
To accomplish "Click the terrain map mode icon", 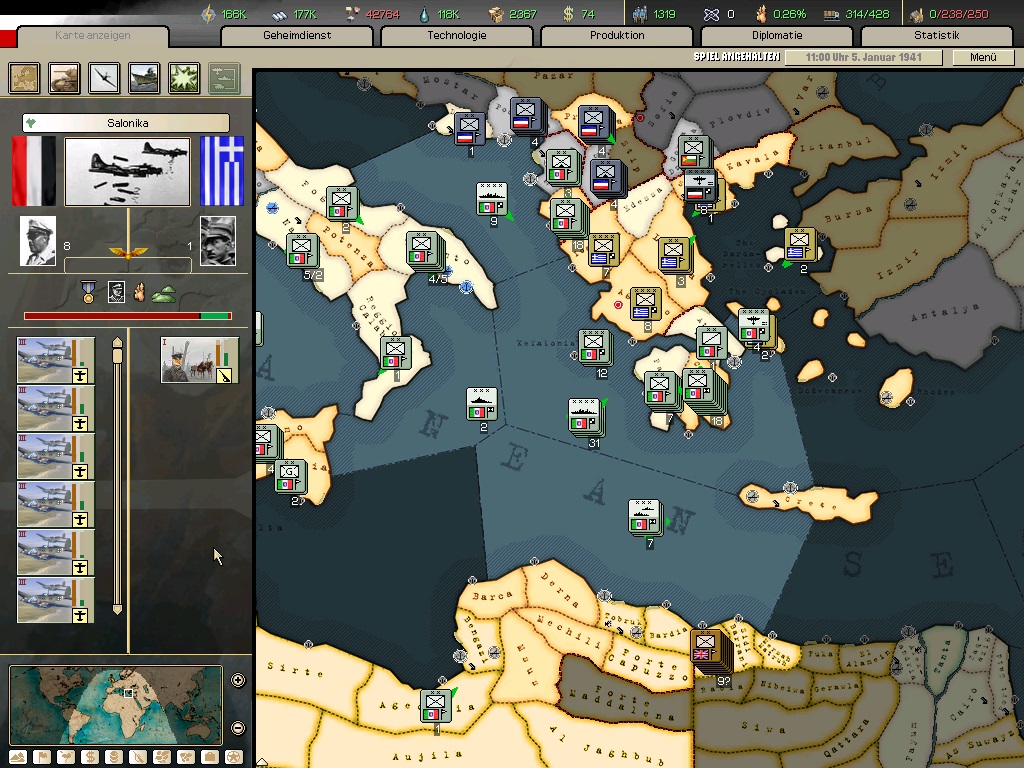I will 17,757.
